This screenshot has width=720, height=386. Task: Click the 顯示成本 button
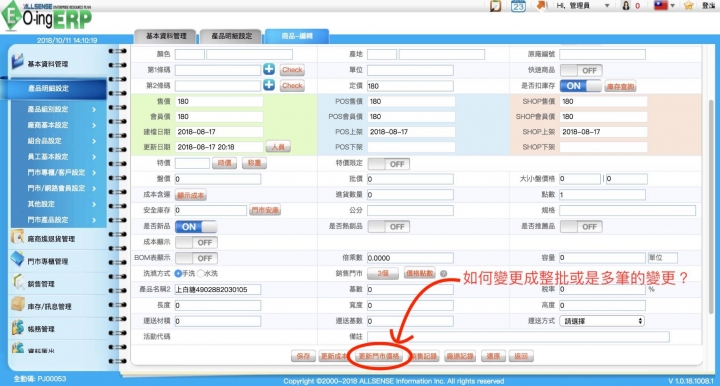pos(191,195)
